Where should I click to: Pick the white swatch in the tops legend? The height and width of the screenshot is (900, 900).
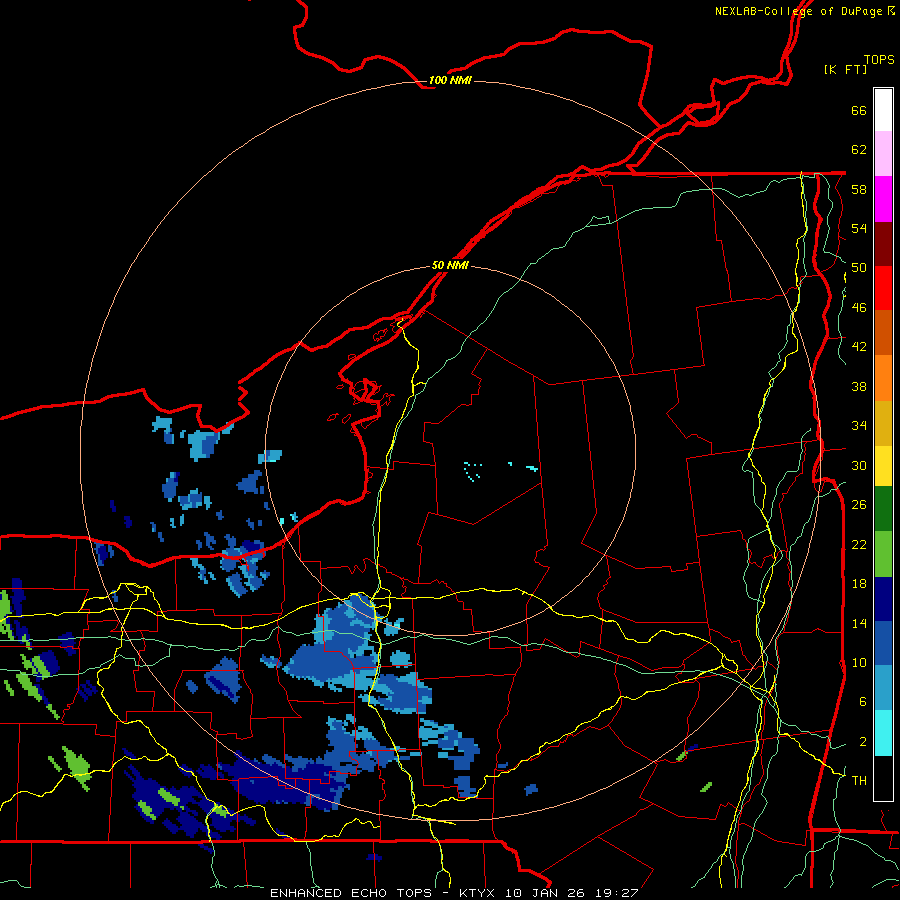tap(883, 110)
